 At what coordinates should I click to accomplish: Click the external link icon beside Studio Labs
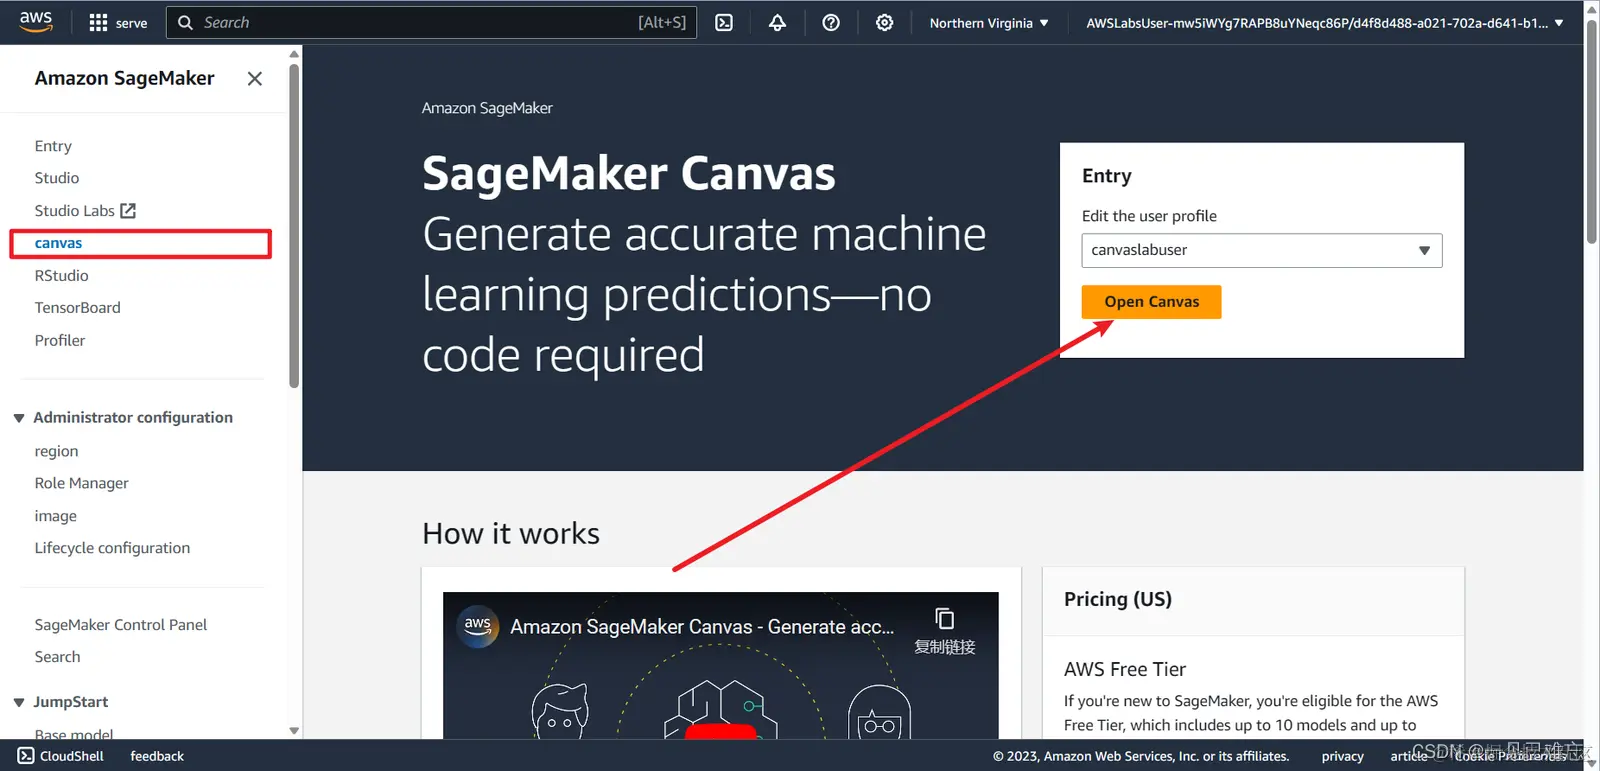128,211
